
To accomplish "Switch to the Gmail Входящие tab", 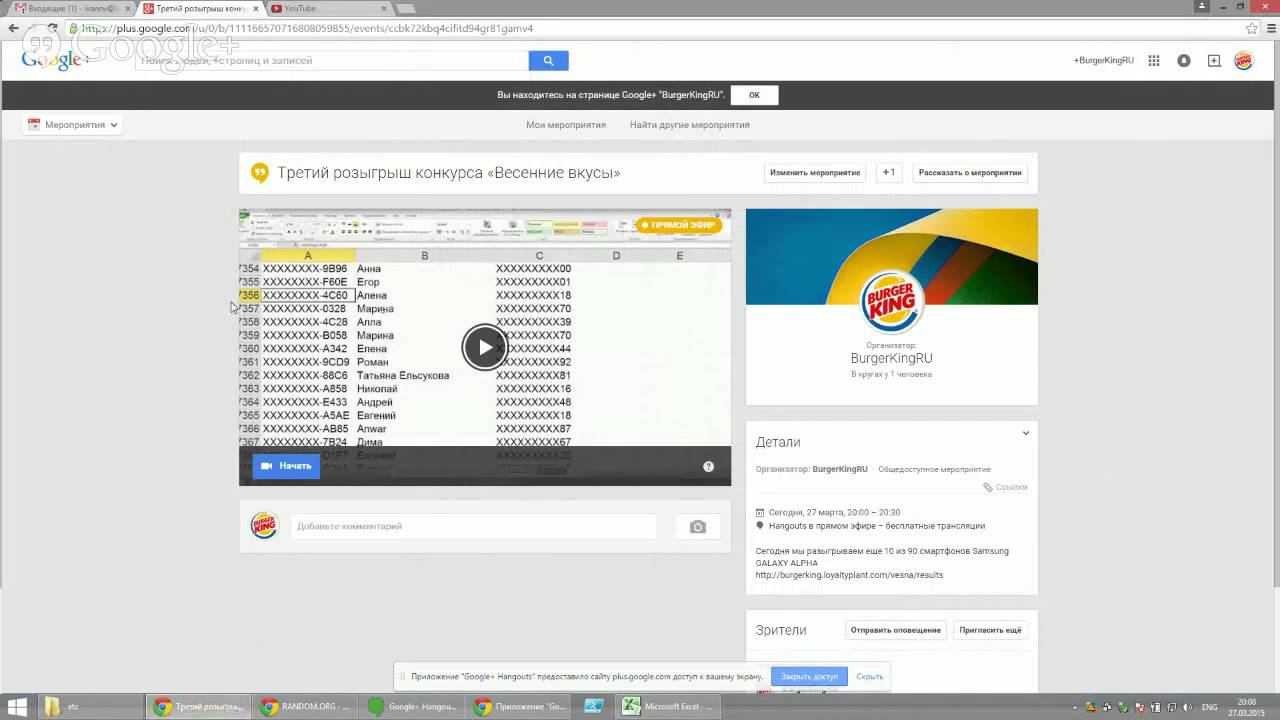I will 70,8.
